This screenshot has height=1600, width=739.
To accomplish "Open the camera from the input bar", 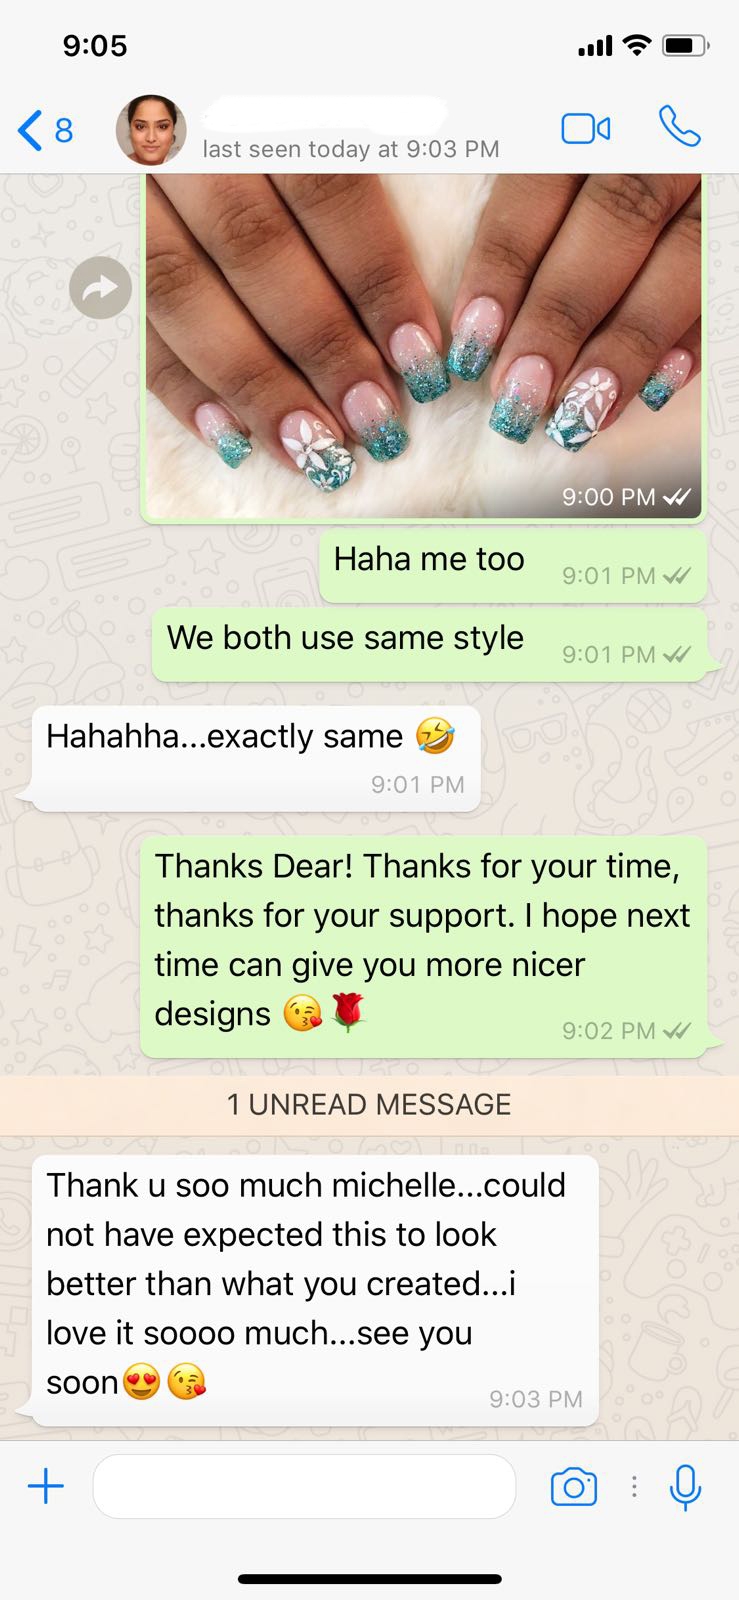I will pos(574,1487).
